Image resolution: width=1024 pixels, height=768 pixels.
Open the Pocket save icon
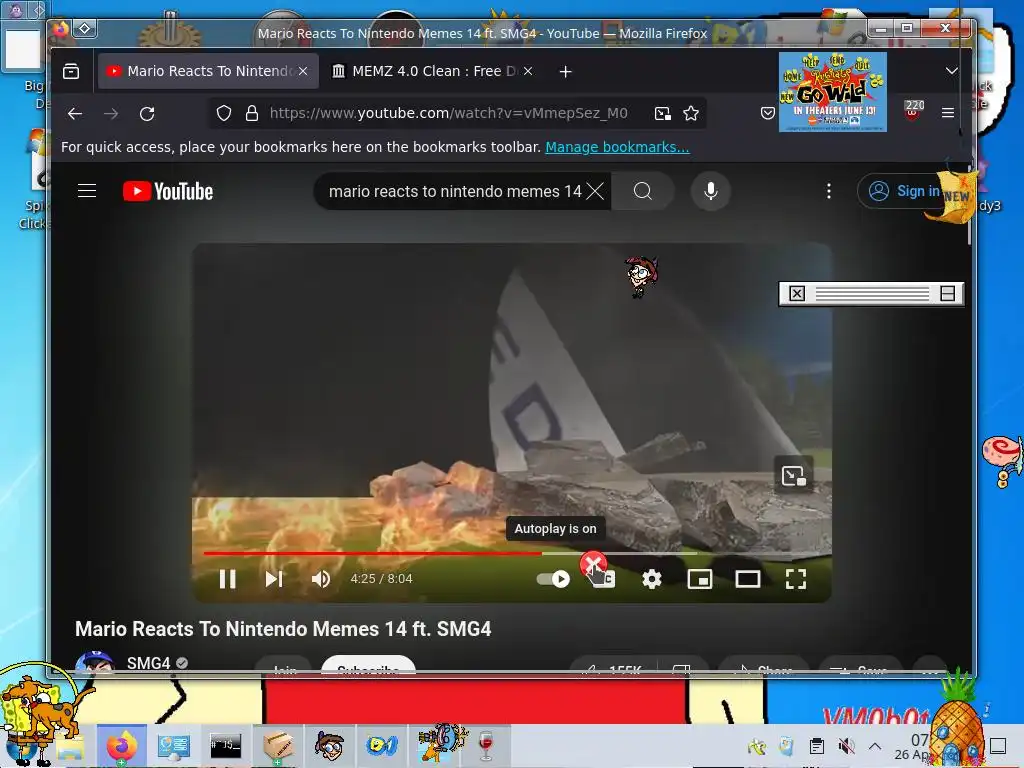[x=768, y=113]
